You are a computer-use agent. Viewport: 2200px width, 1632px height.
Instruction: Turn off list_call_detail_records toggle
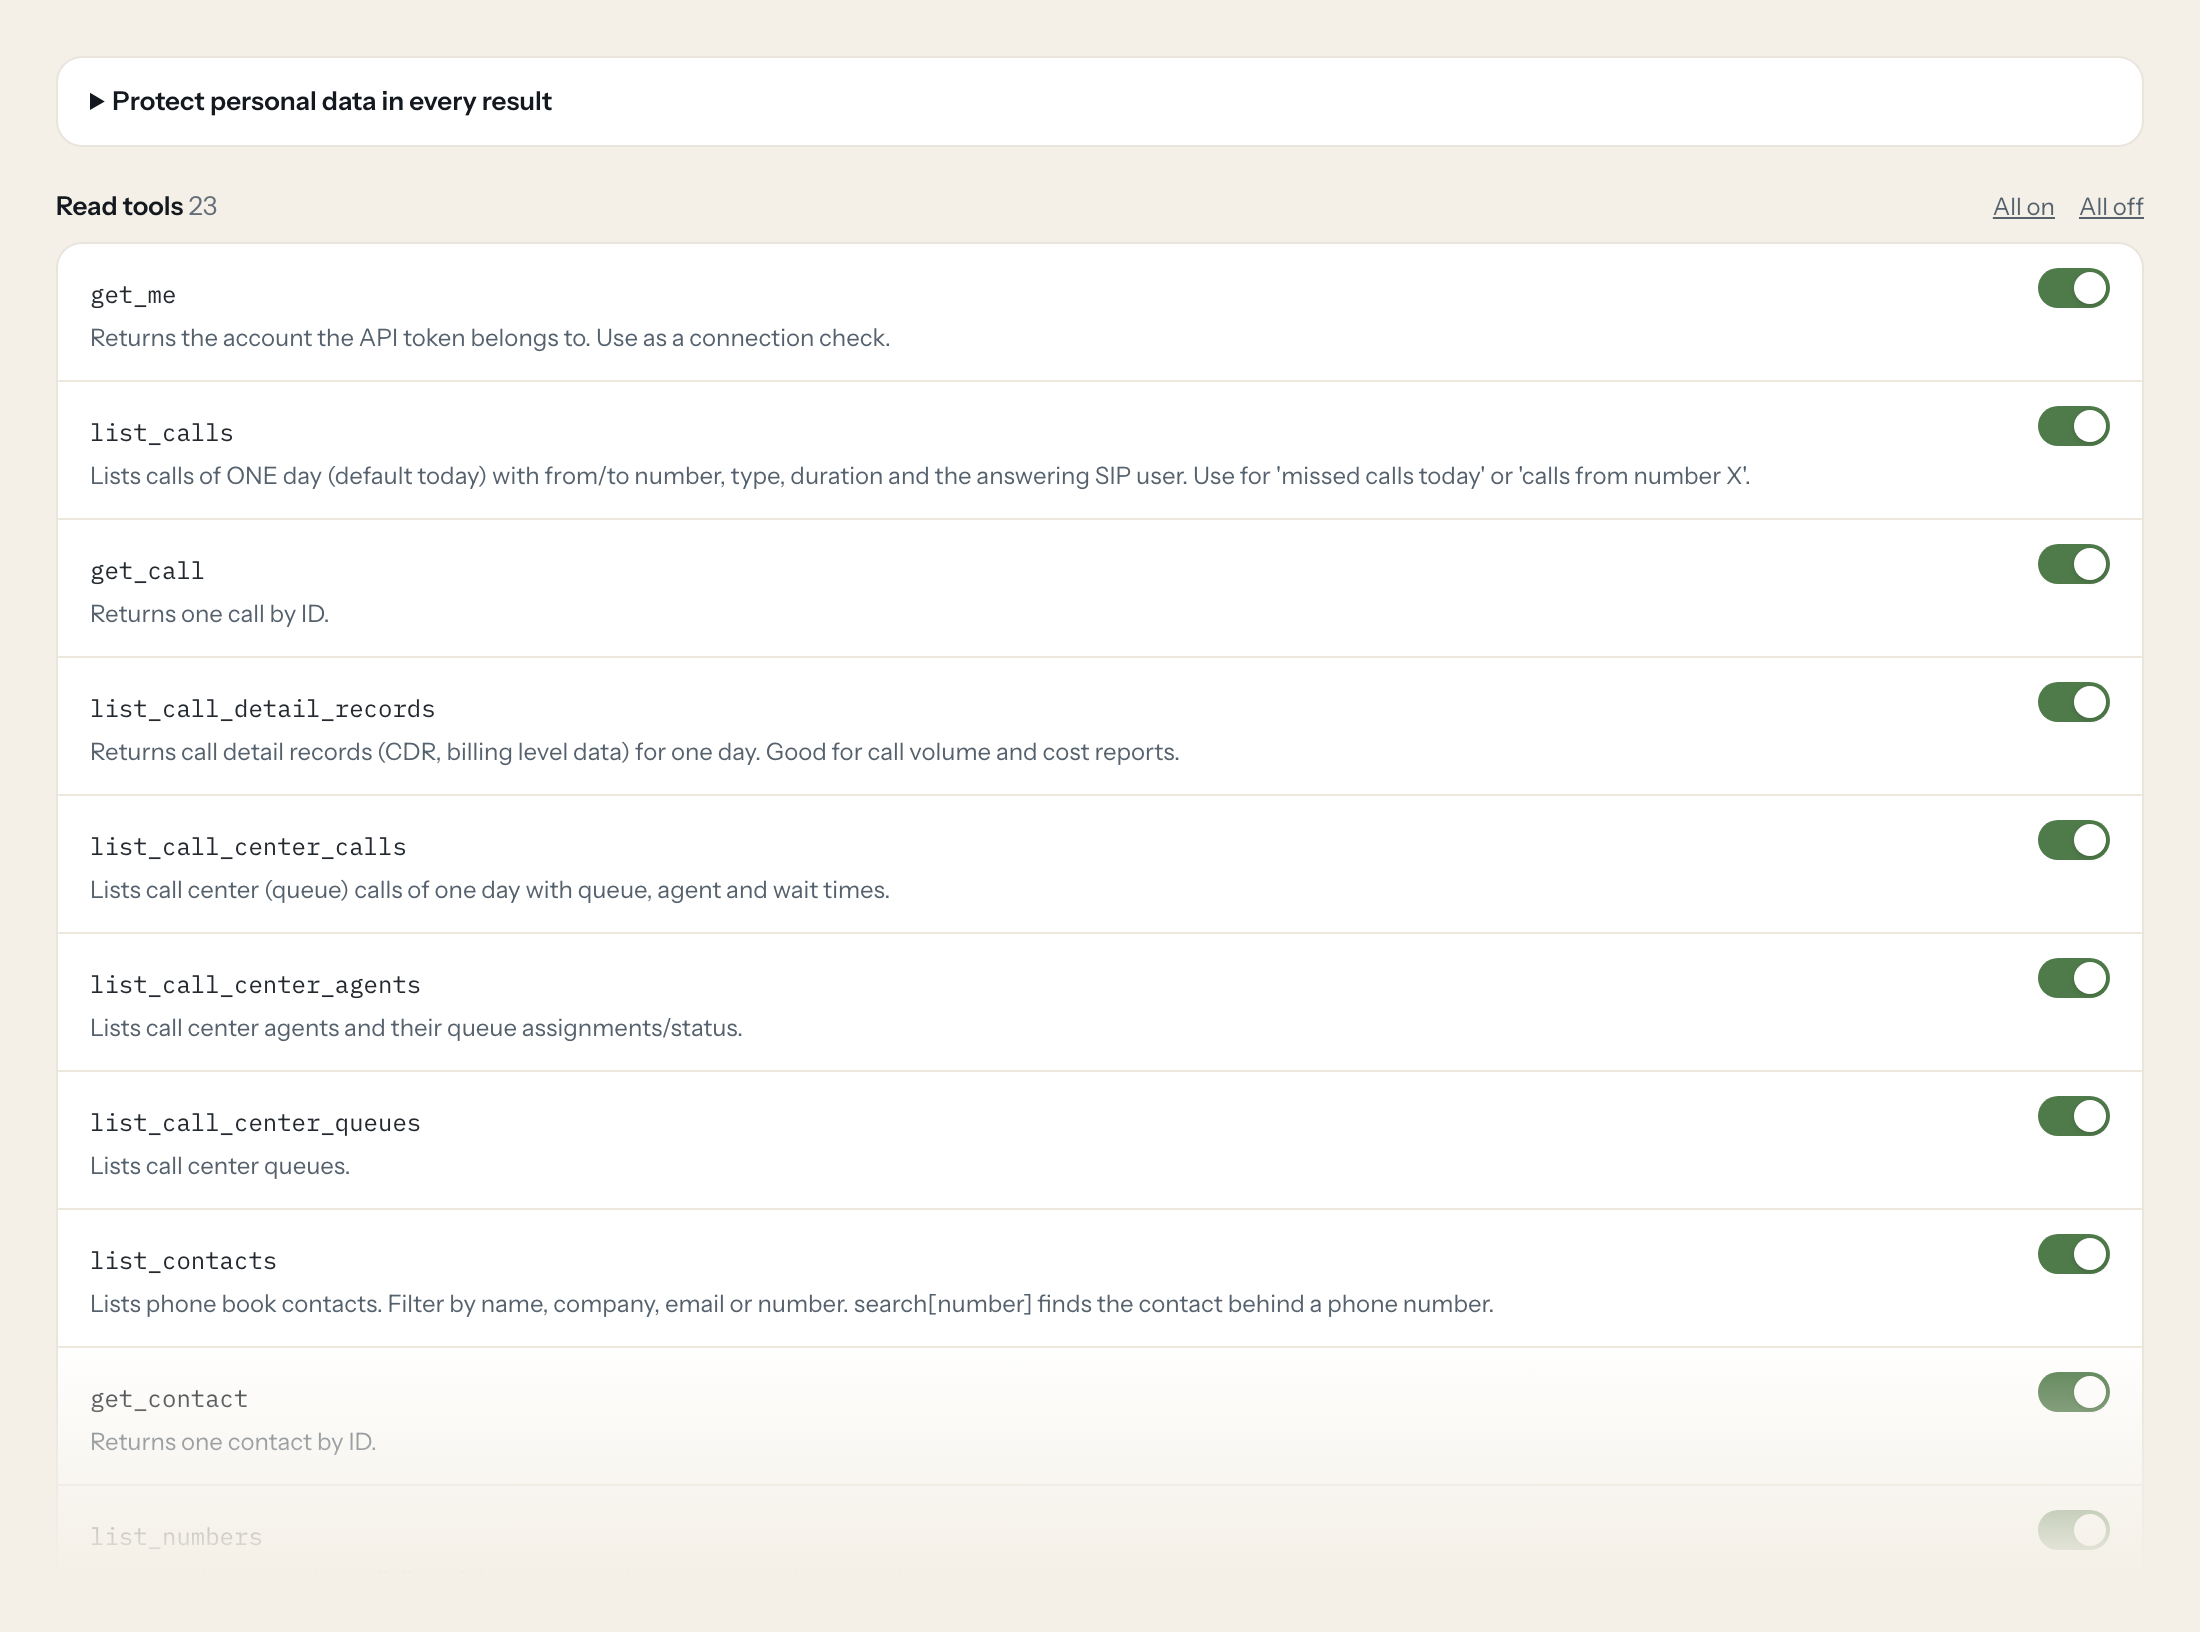point(2074,702)
